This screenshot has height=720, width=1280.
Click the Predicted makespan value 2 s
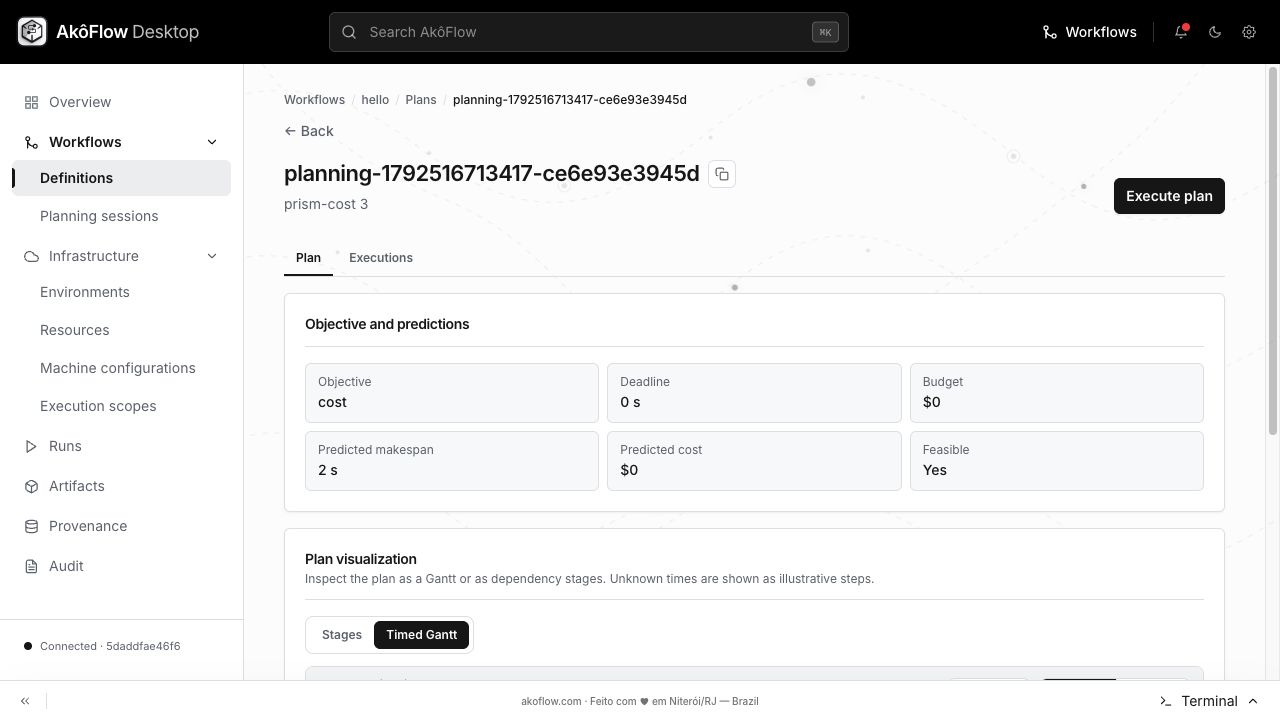[328, 470]
